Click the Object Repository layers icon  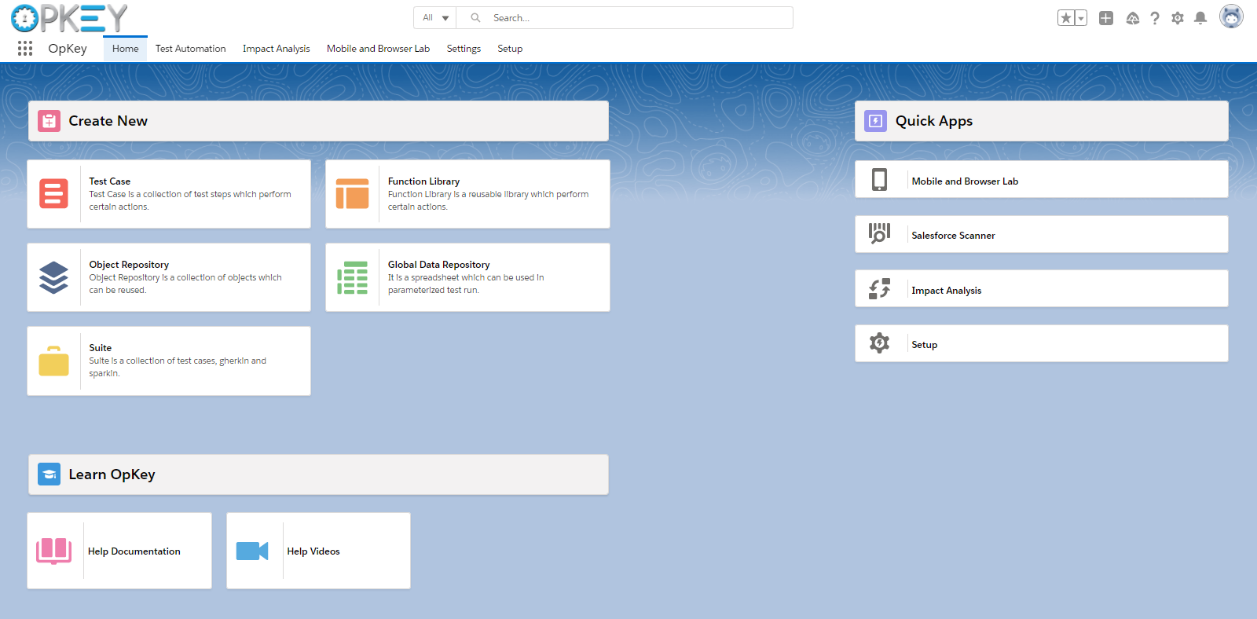pos(54,277)
